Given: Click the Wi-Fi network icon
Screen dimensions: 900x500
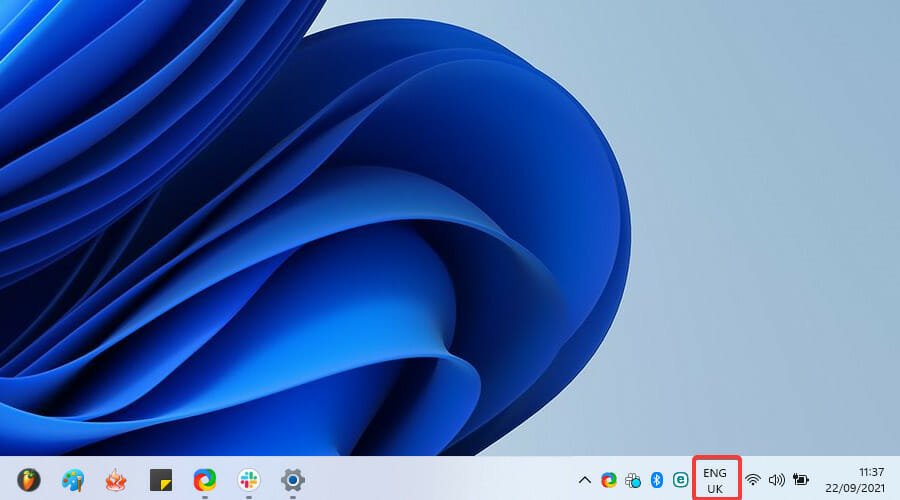Looking at the screenshot, I should coord(753,480).
